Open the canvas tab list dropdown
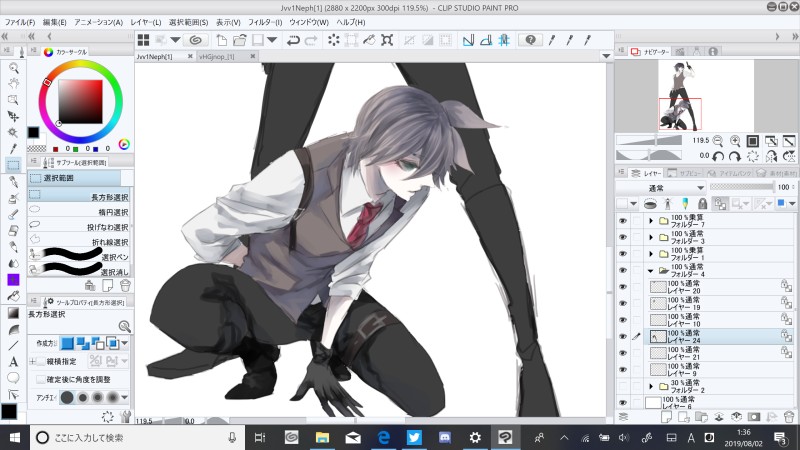This screenshot has height=450, width=800. coord(606,56)
